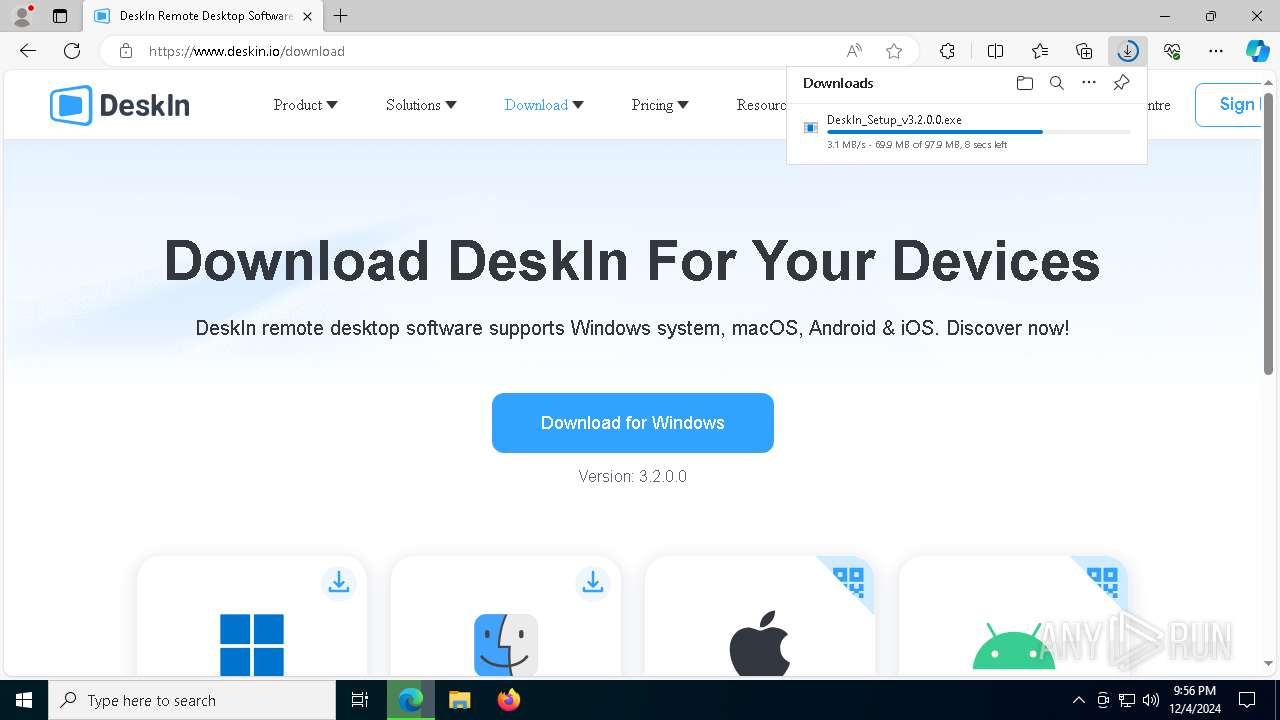Click the Downloads toolbar icon
This screenshot has width=1280, height=720.
(1128, 51)
